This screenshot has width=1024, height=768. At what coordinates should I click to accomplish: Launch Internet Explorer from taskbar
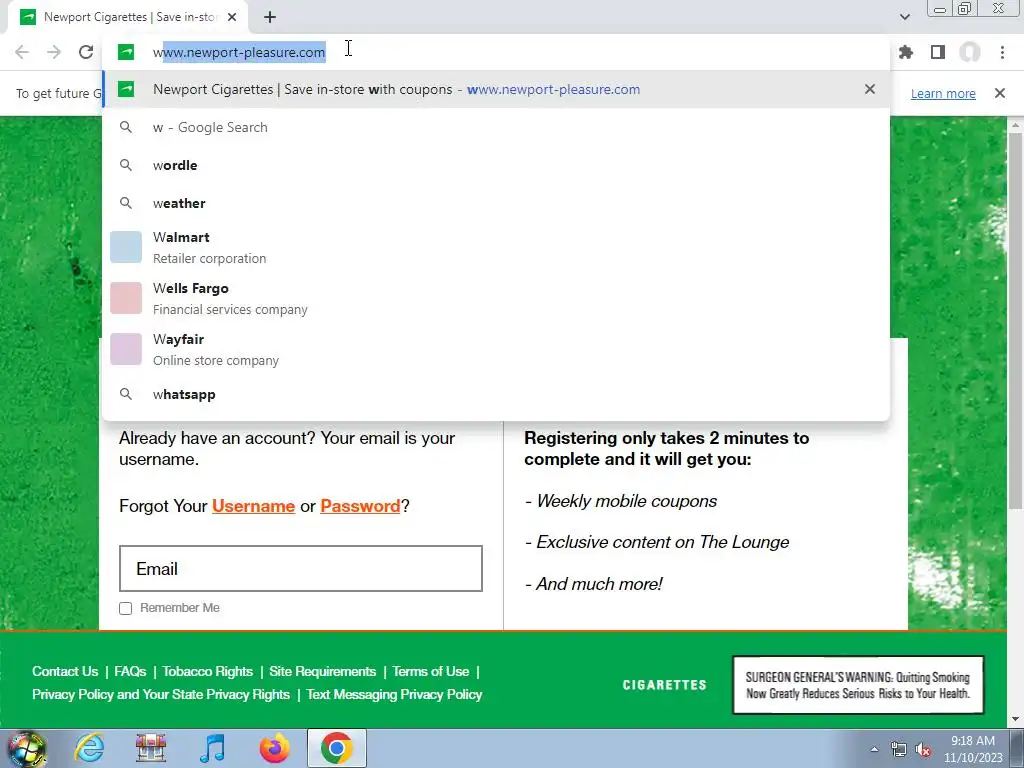coord(89,748)
